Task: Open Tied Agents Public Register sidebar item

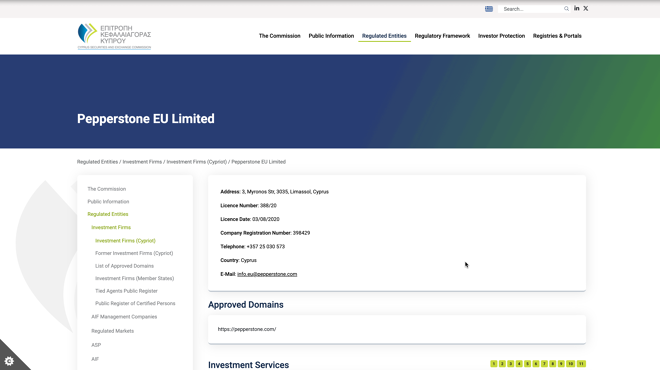Action: 126,291
